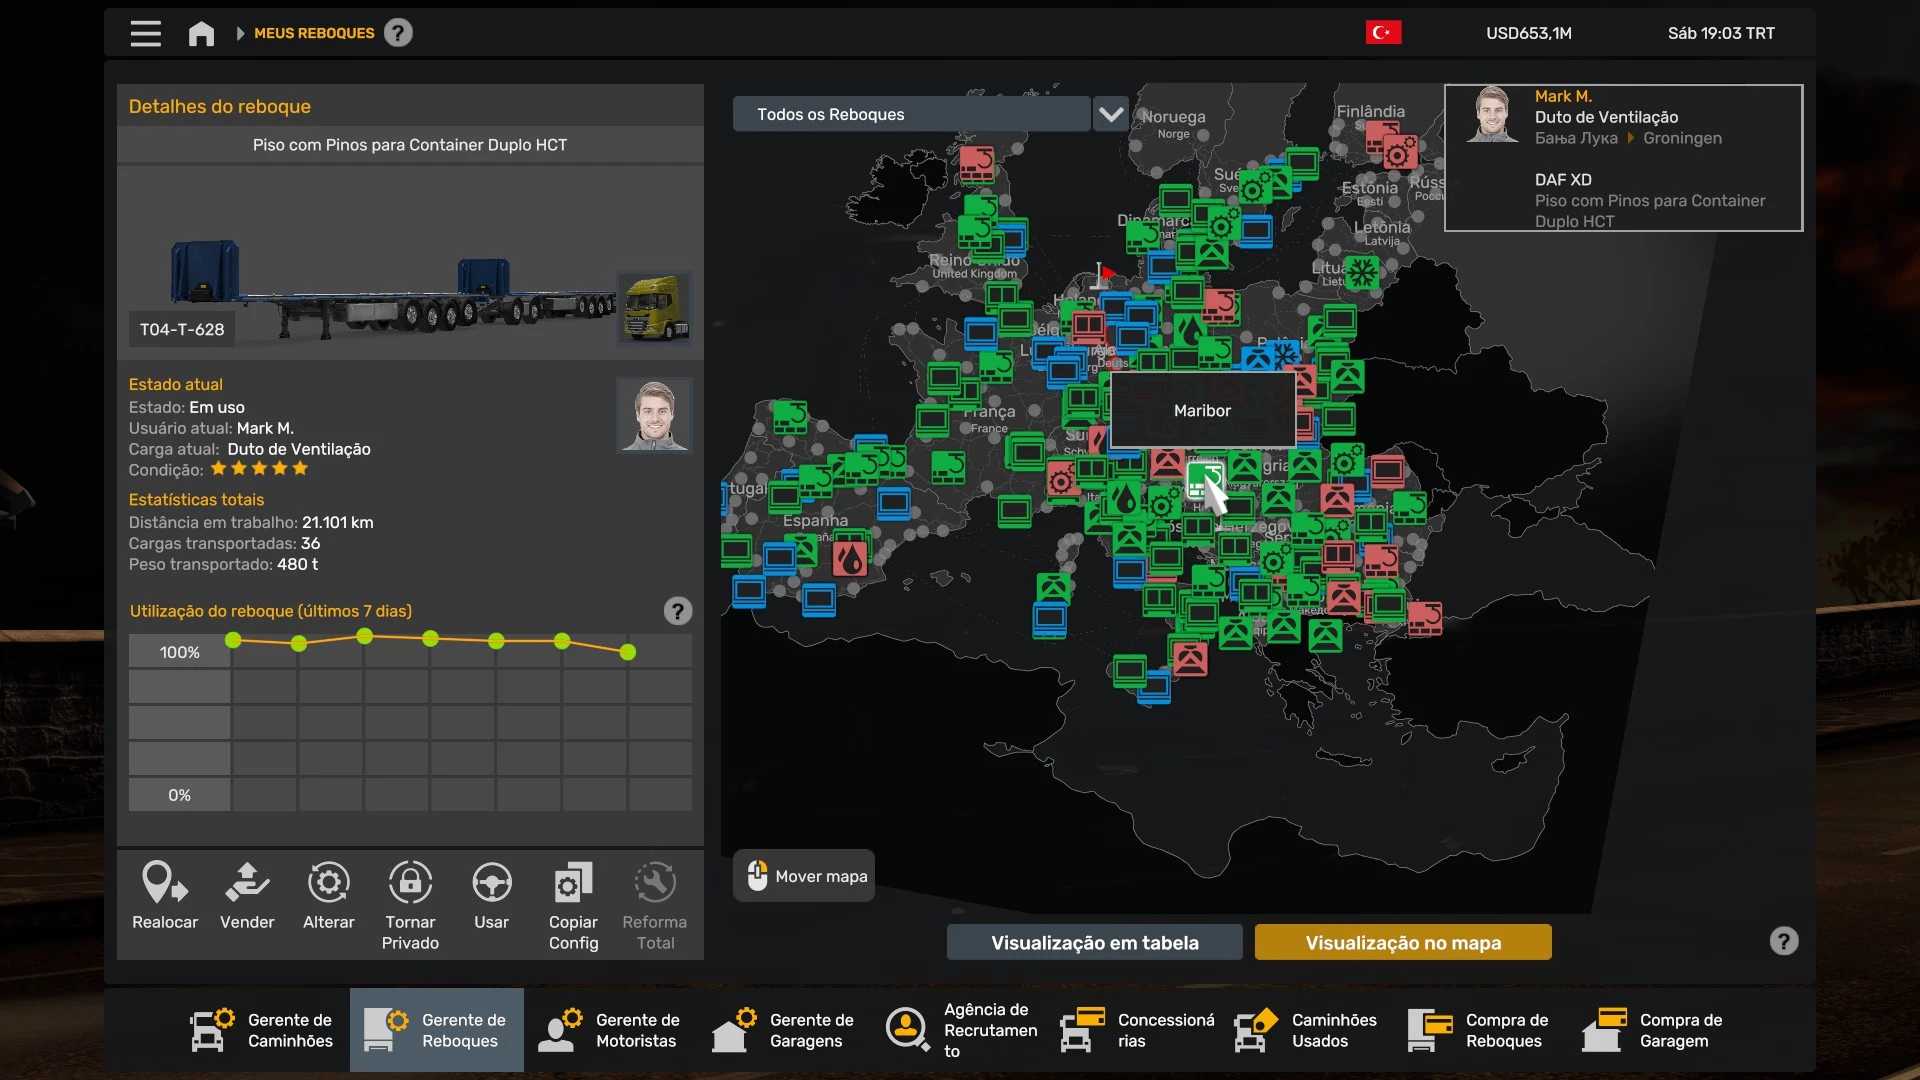The image size is (1920, 1080).
Task: Click help icon next to Meus Reboques
Action: coord(398,33)
